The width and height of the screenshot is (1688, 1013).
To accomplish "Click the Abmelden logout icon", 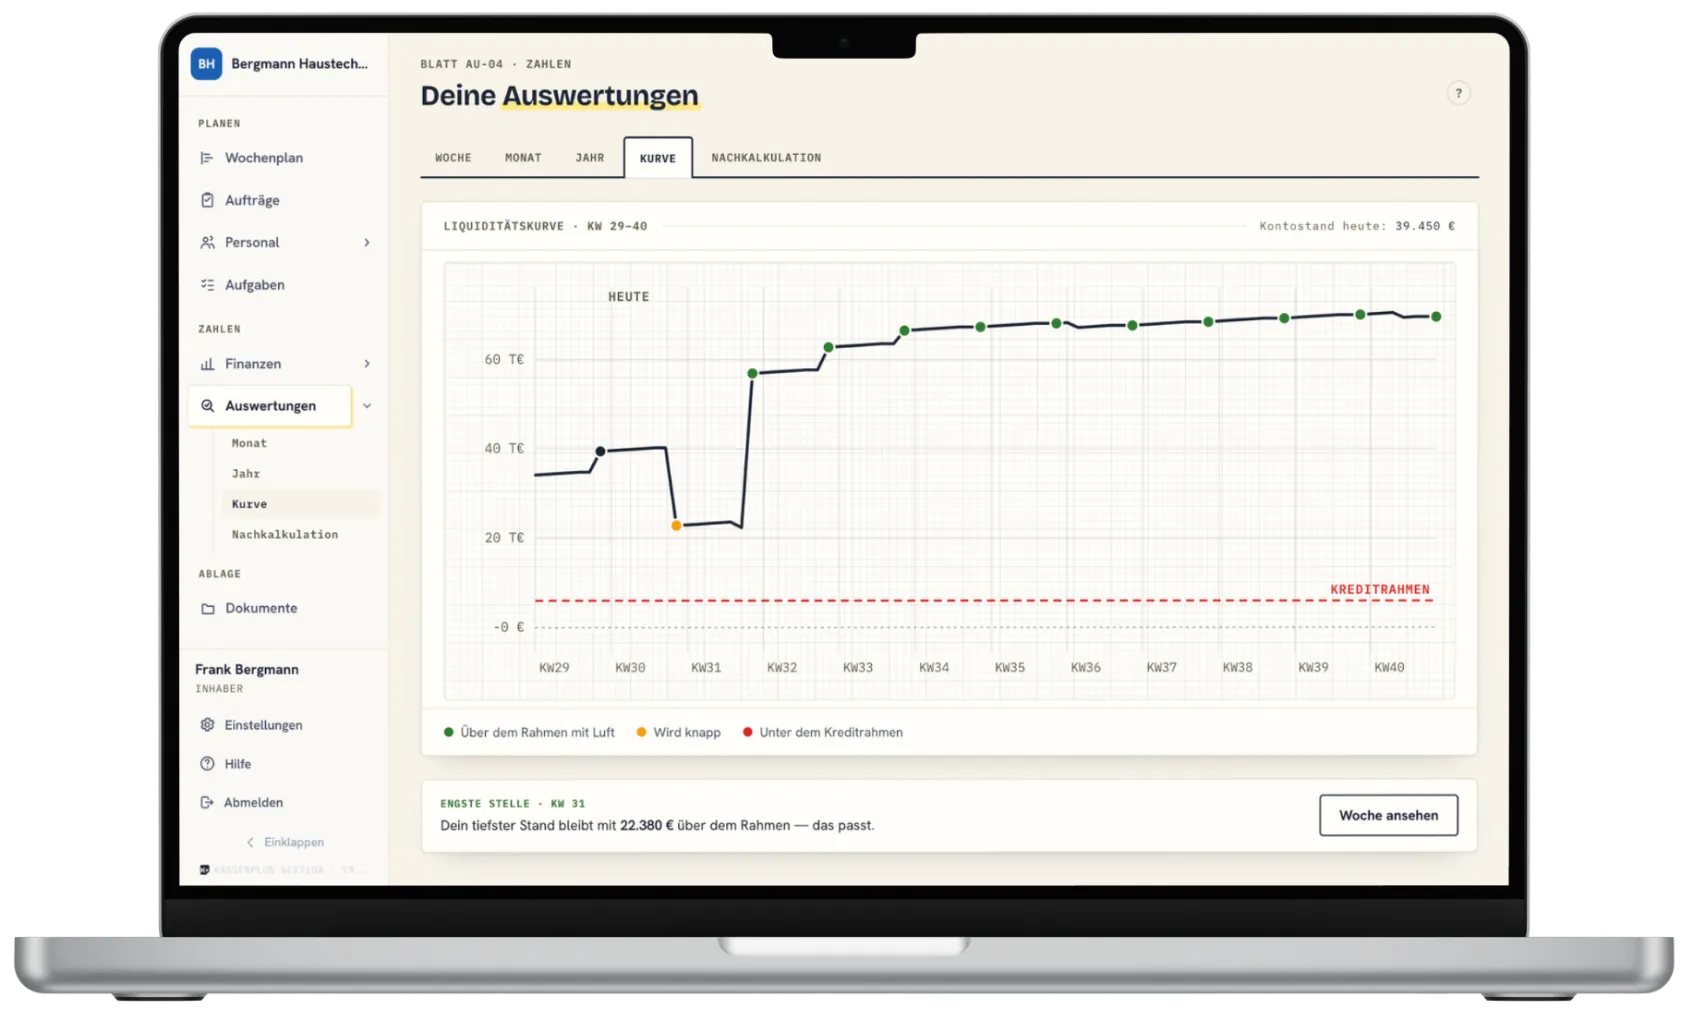I will (207, 802).
